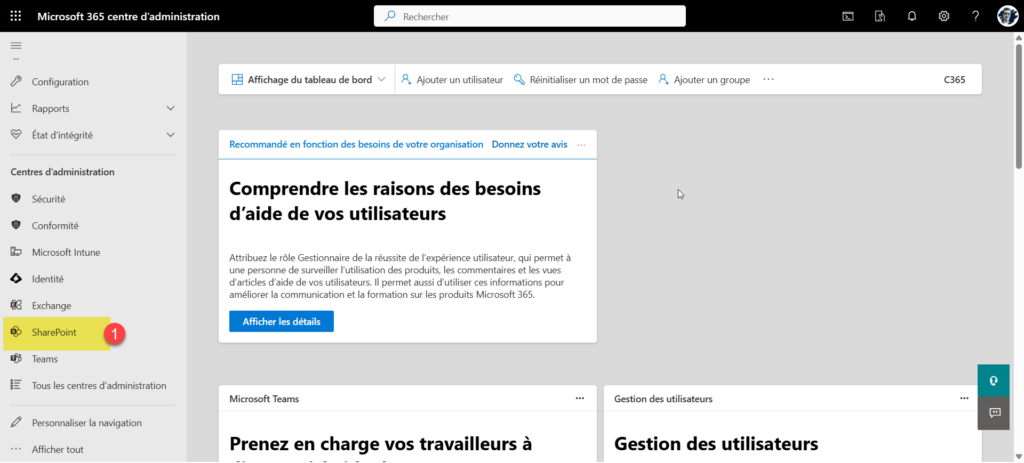The image size is (1024, 463).
Task: Click the Conformité shield icon
Action: [16, 225]
